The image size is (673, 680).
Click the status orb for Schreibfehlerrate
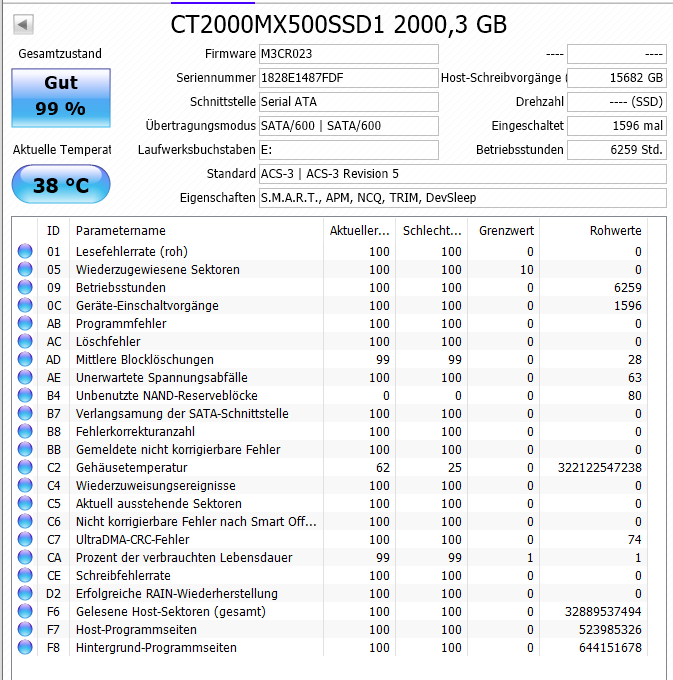tap(25, 575)
